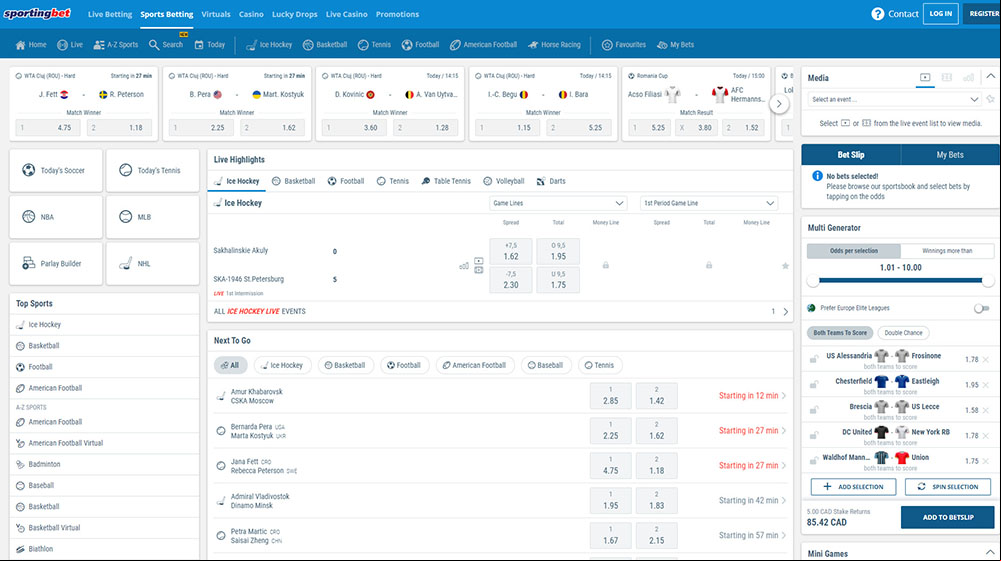Switch Live Highlights to Basketball tab
1001x561 pixels.
point(293,181)
